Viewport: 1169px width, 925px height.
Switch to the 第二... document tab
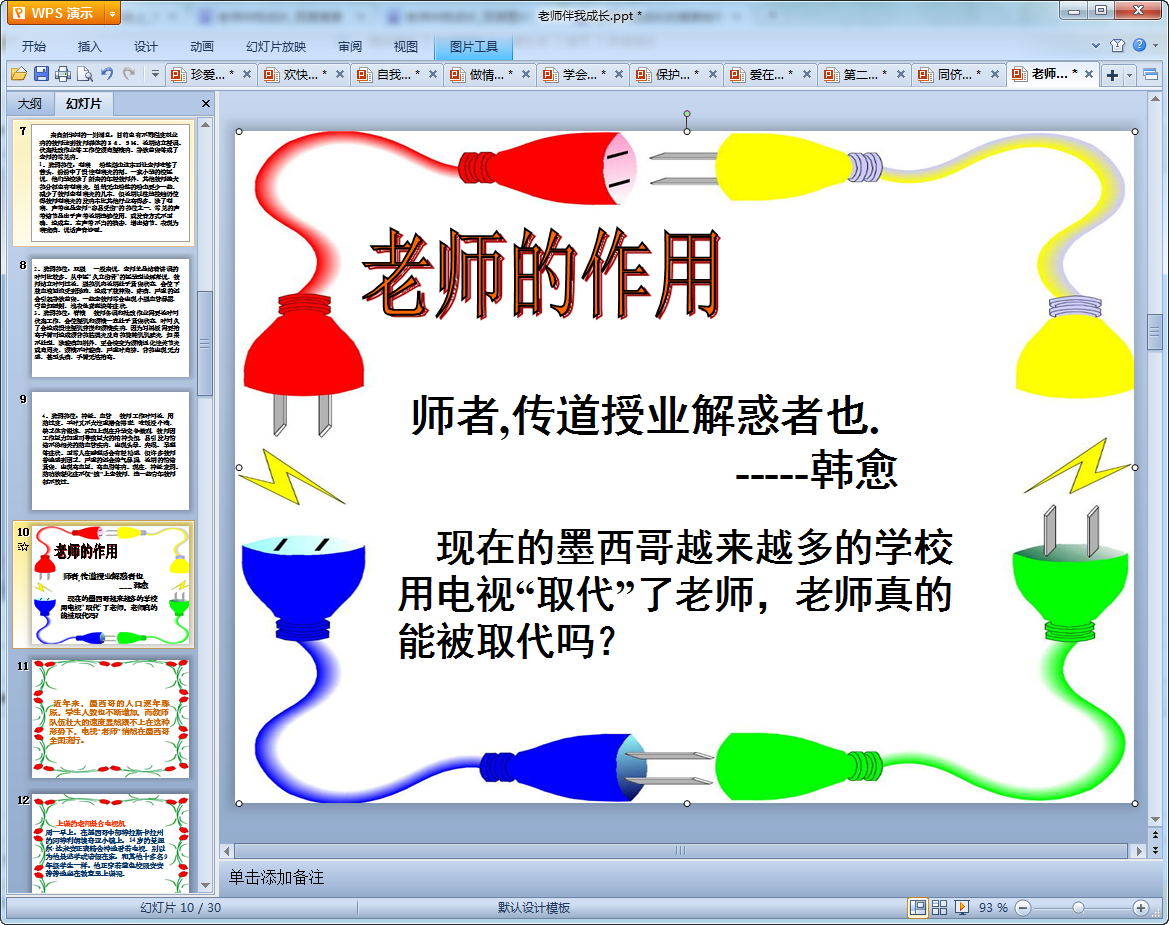coord(864,74)
